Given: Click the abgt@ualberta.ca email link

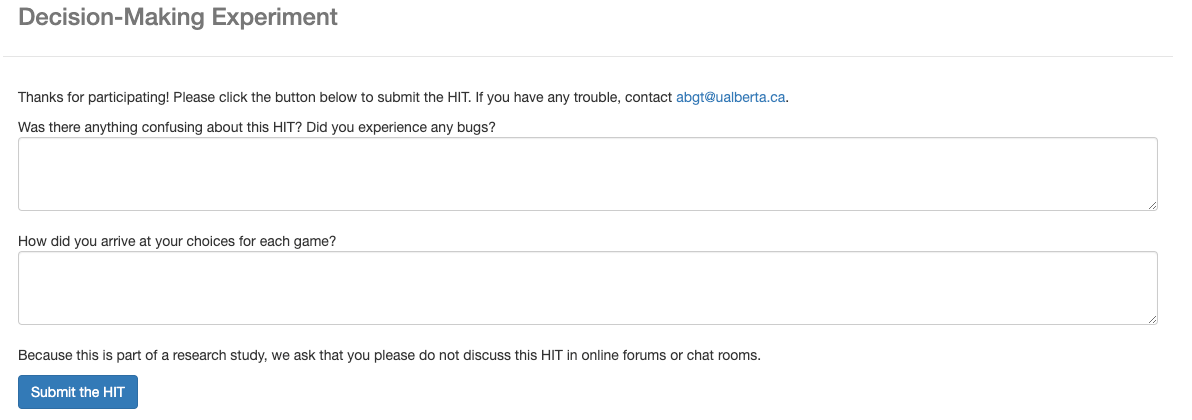Looking at the screenshot, I should (730, 97).
